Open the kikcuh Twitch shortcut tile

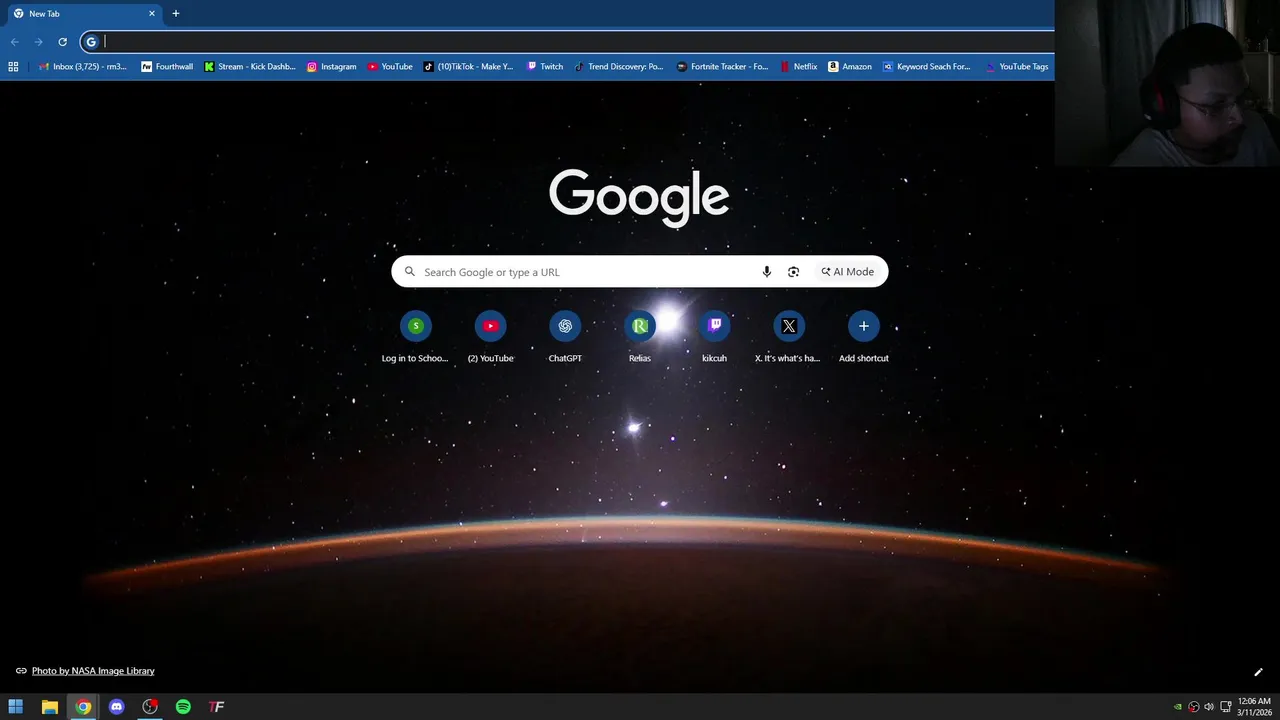point(714,338)
